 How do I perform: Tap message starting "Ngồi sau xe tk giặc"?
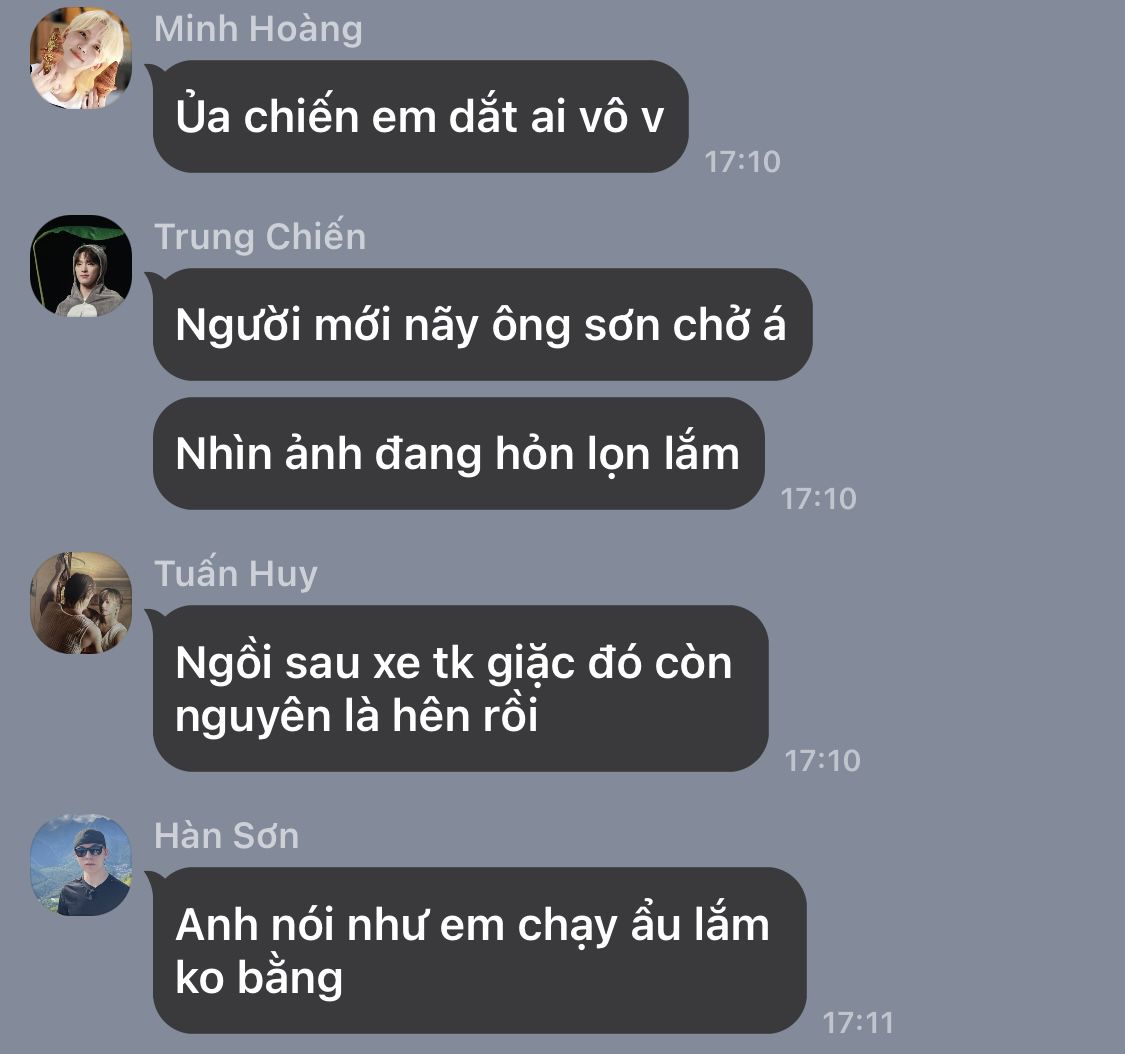click(461, 689)
